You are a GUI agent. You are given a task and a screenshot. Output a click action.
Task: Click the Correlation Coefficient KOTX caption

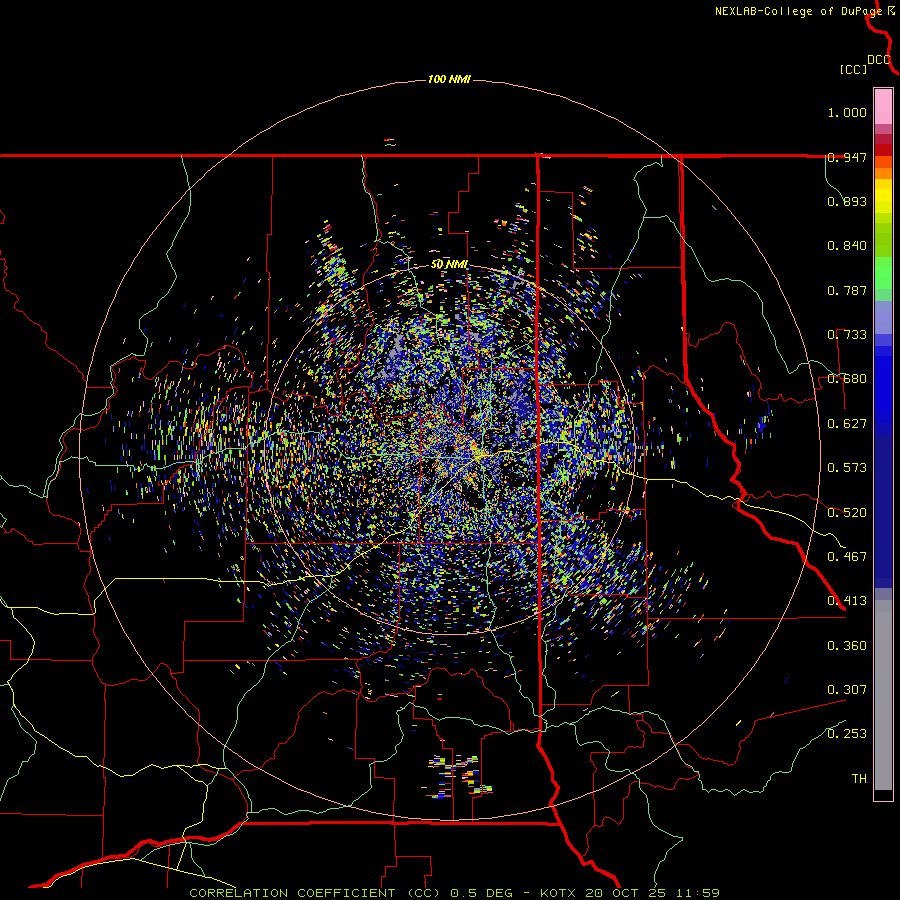(455, 893)
